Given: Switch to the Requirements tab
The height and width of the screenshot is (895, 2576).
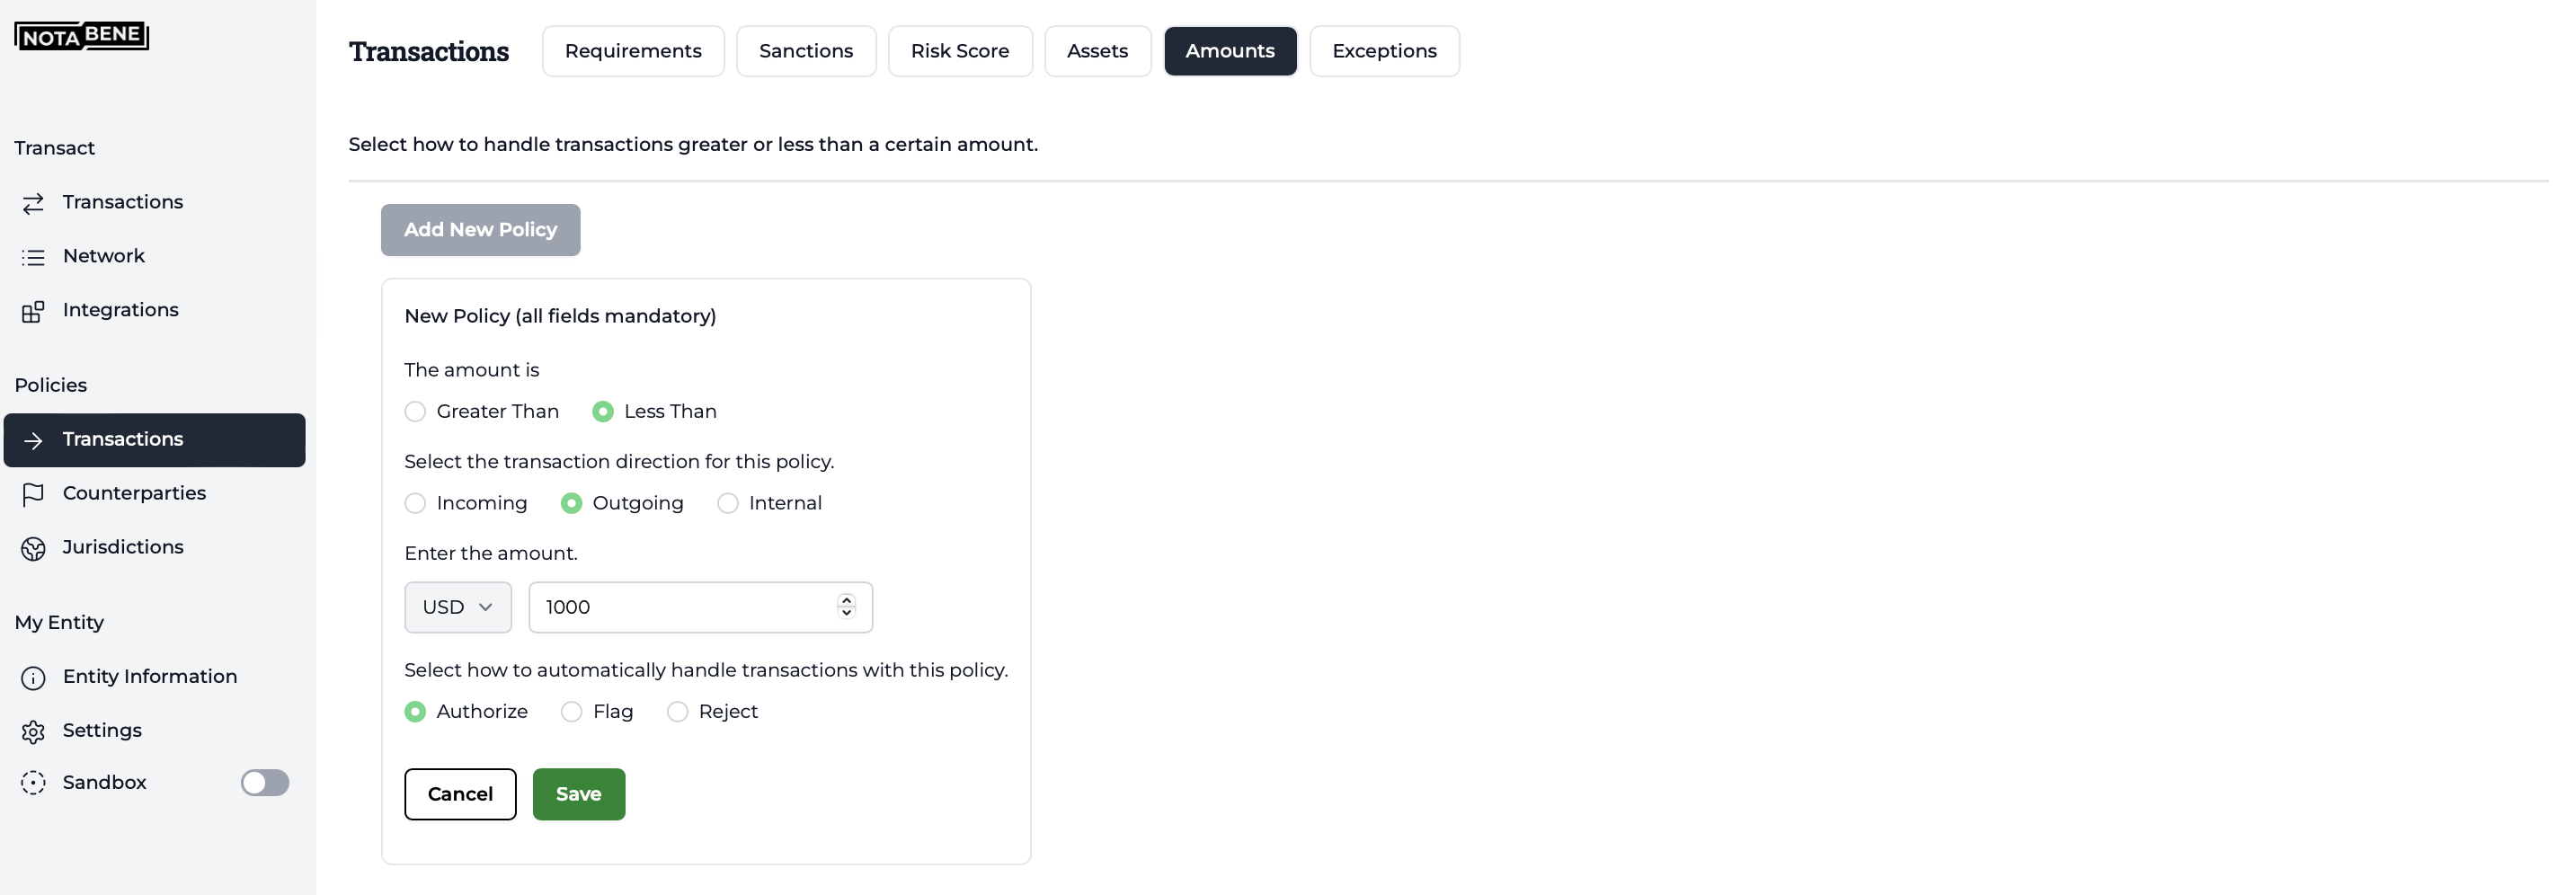Looking at the screenshot, I should click(633, 51).
